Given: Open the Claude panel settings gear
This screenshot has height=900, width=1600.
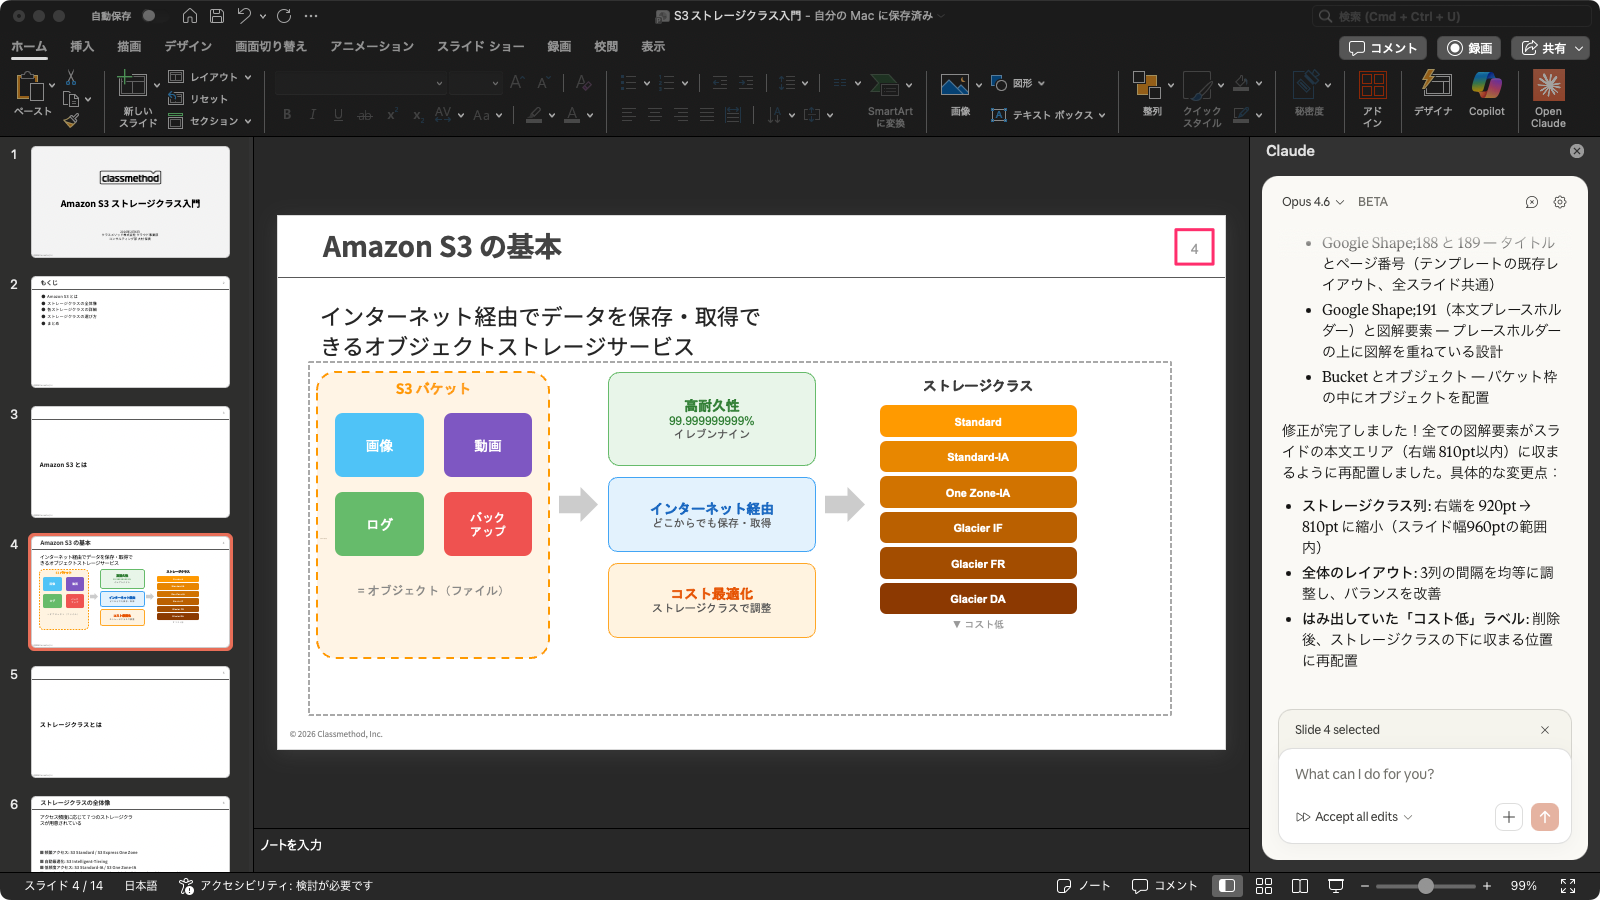Looking at the screenshot, I should [1560, 202].
